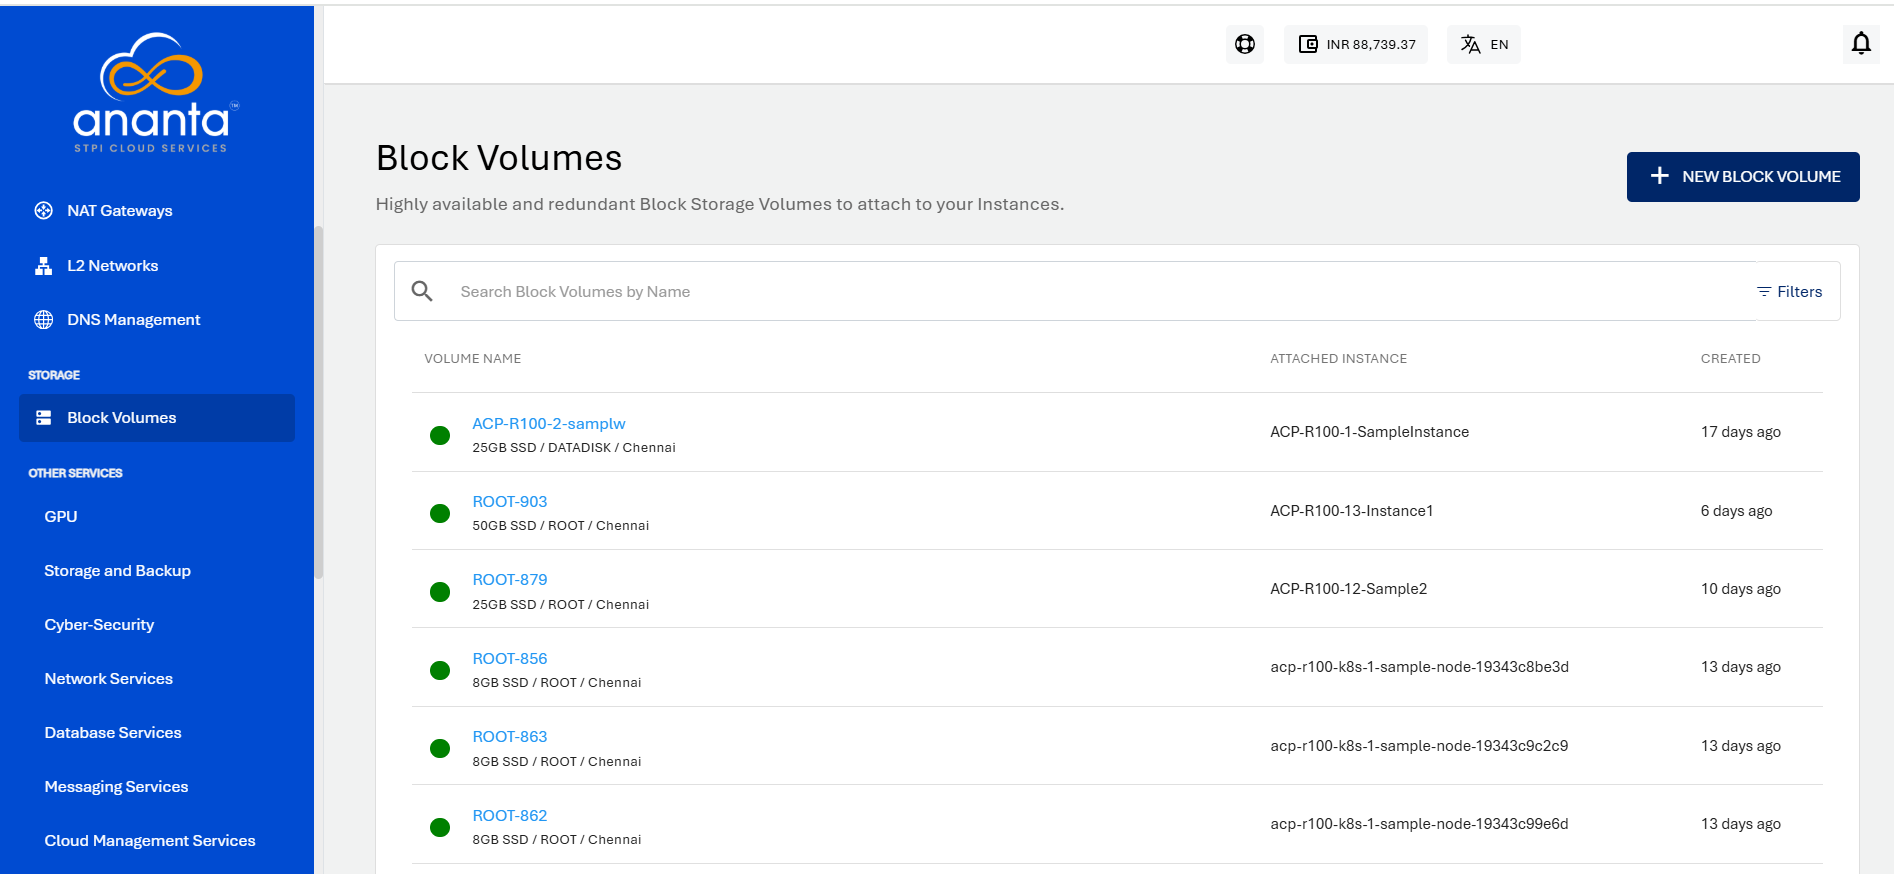1894x874 pixels.
Task: Click status dot of ROOT-879
Action: (x=440, y=592)
